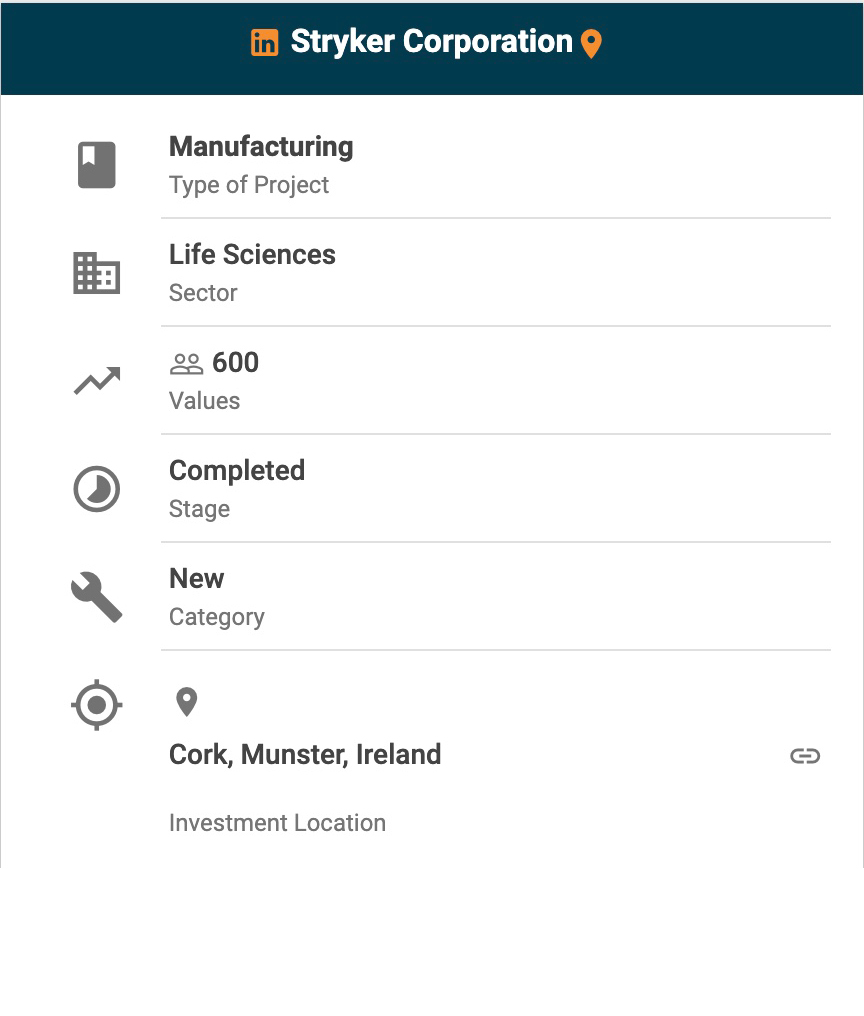The width and height of the screenshot is (864, 1016).
Task: Click the crosshair target icon for location
Action: [x=97, y=705]
